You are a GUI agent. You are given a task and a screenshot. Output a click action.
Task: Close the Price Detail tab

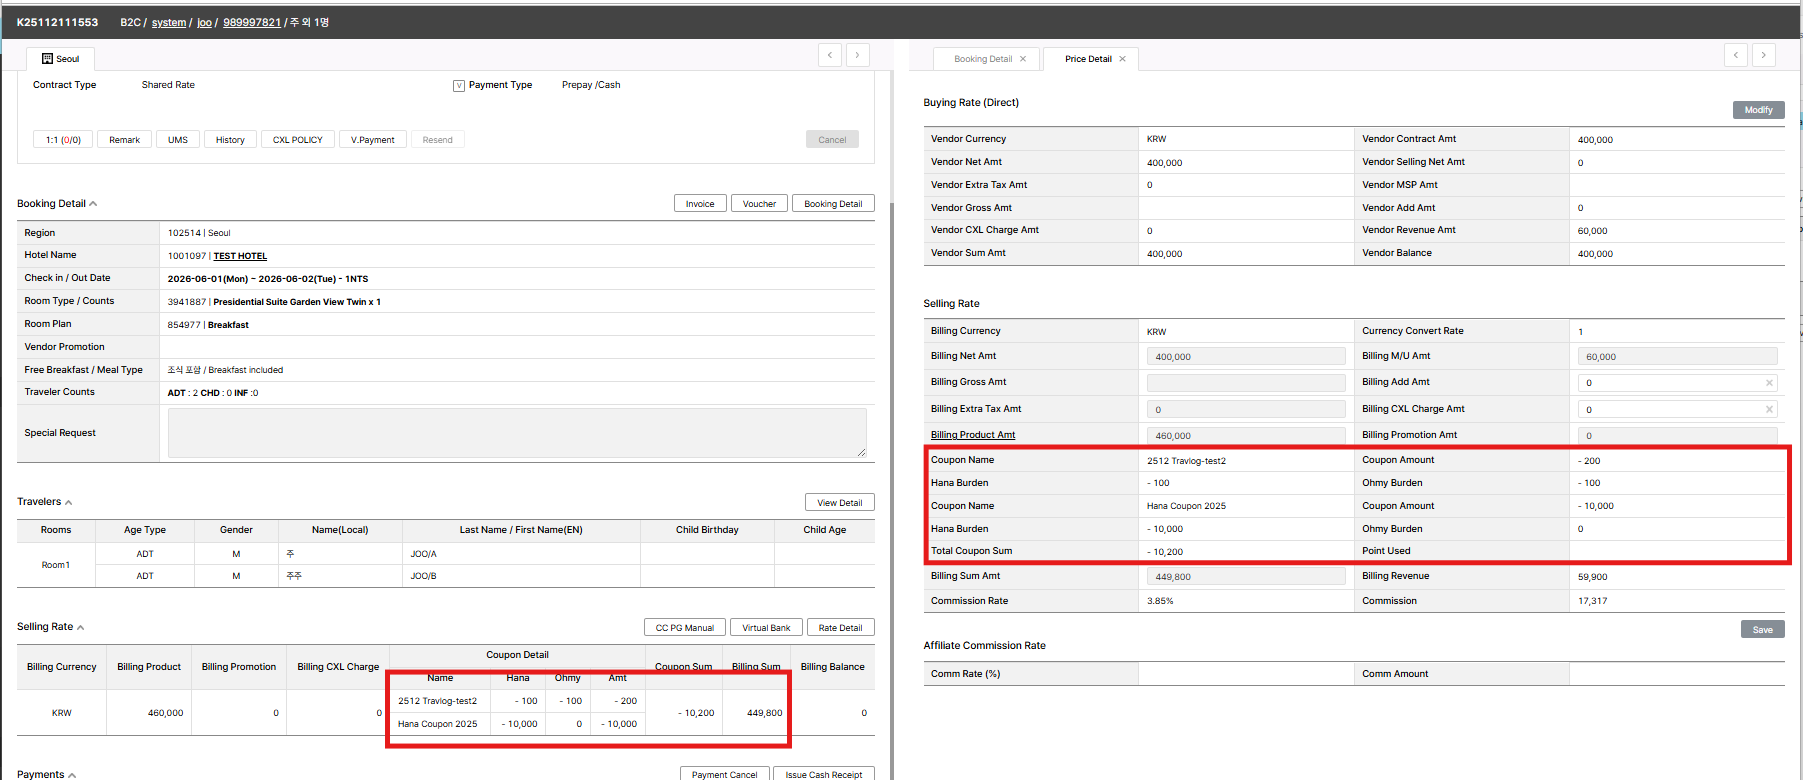pyautogui.click(x=1122, y=59)
